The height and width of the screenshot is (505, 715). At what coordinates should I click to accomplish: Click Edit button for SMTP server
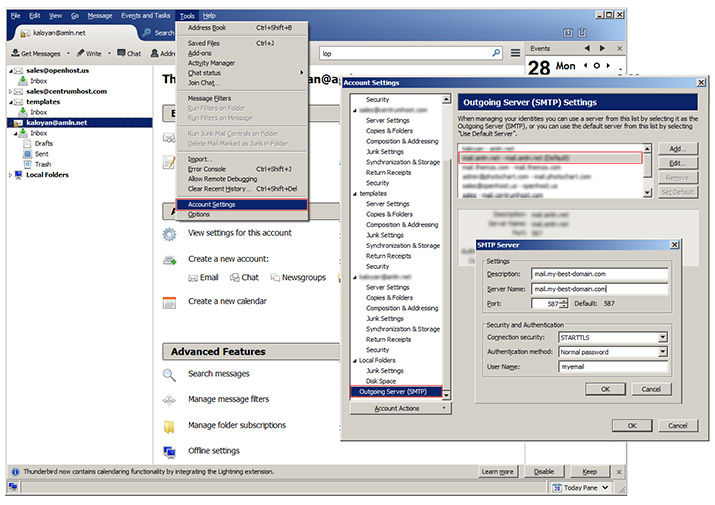pyautogui.click(x=678, y=163)
